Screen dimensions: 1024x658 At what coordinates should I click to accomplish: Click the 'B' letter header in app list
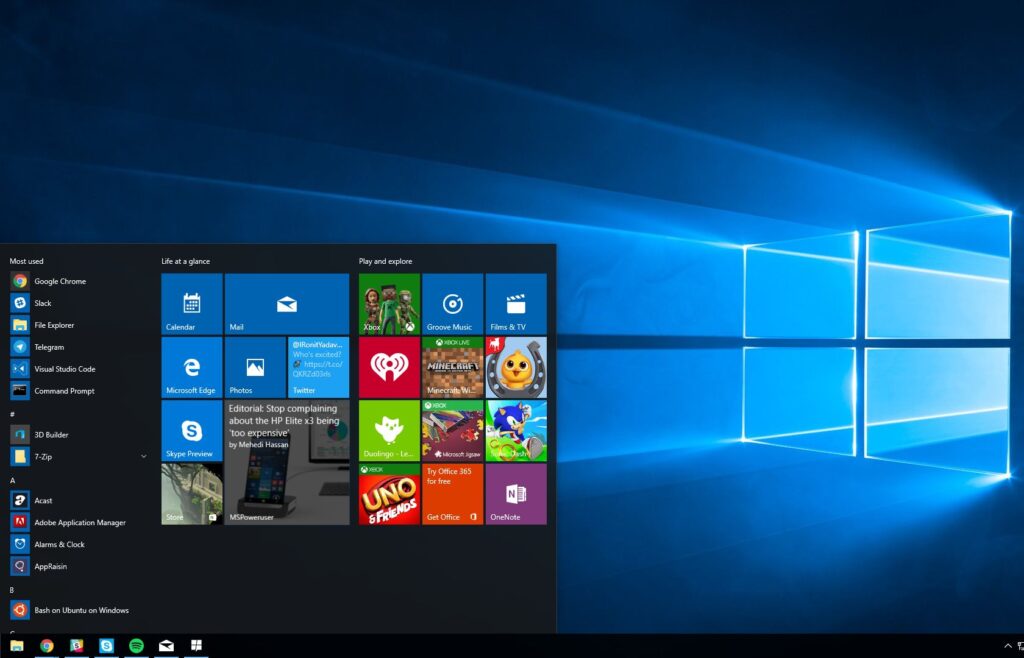tap(12, 590)
